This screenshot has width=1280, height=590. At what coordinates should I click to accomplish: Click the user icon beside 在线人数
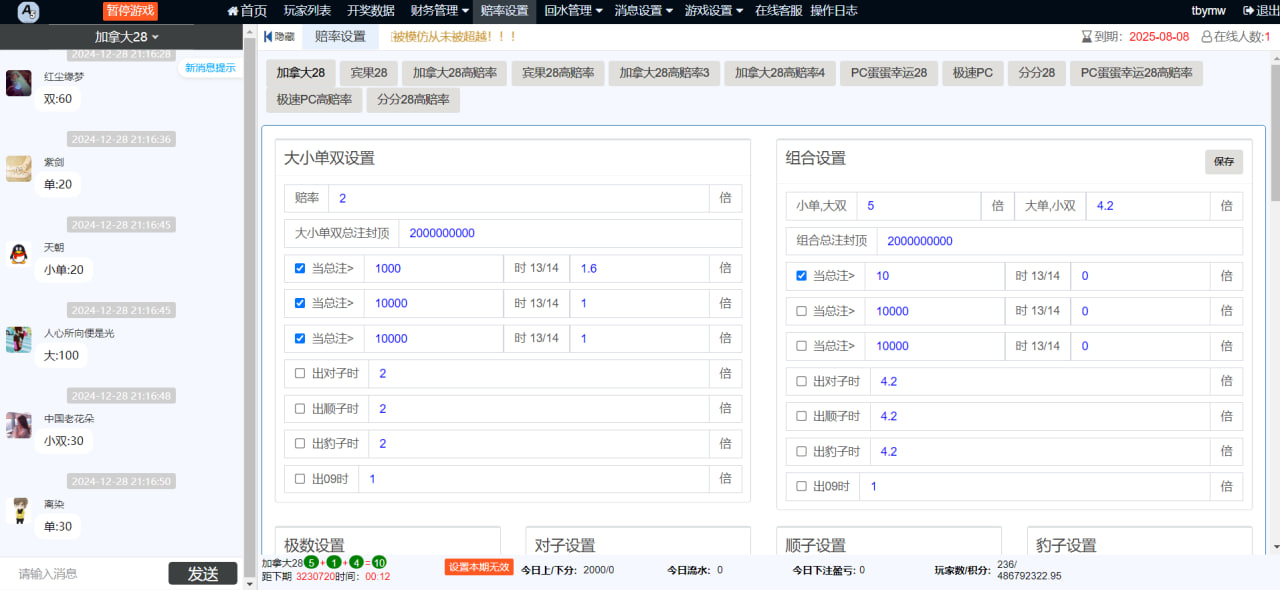1206,37
